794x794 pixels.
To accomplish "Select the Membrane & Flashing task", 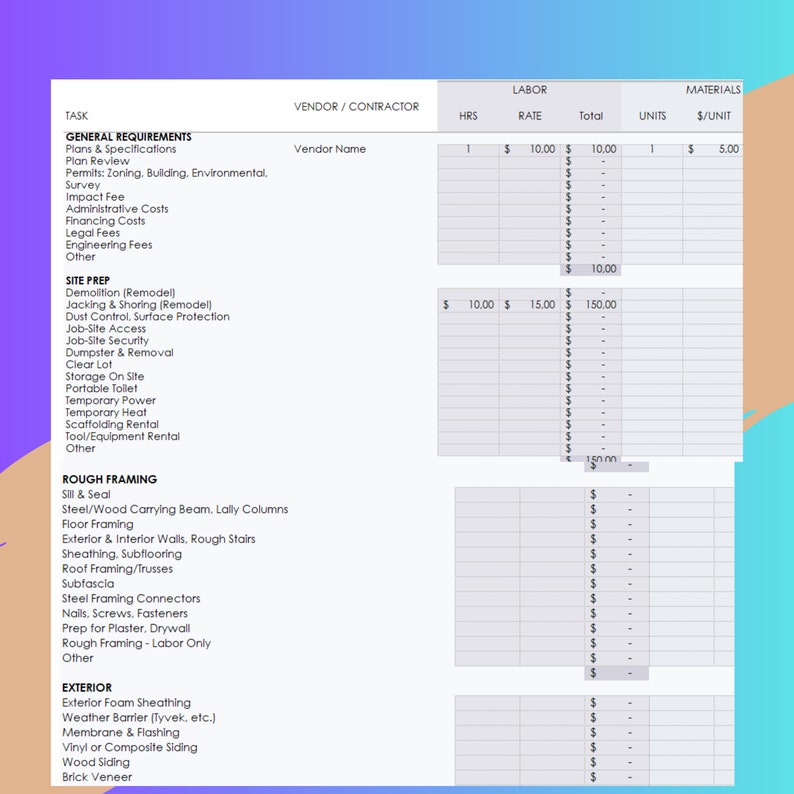I will pos(121,733).
